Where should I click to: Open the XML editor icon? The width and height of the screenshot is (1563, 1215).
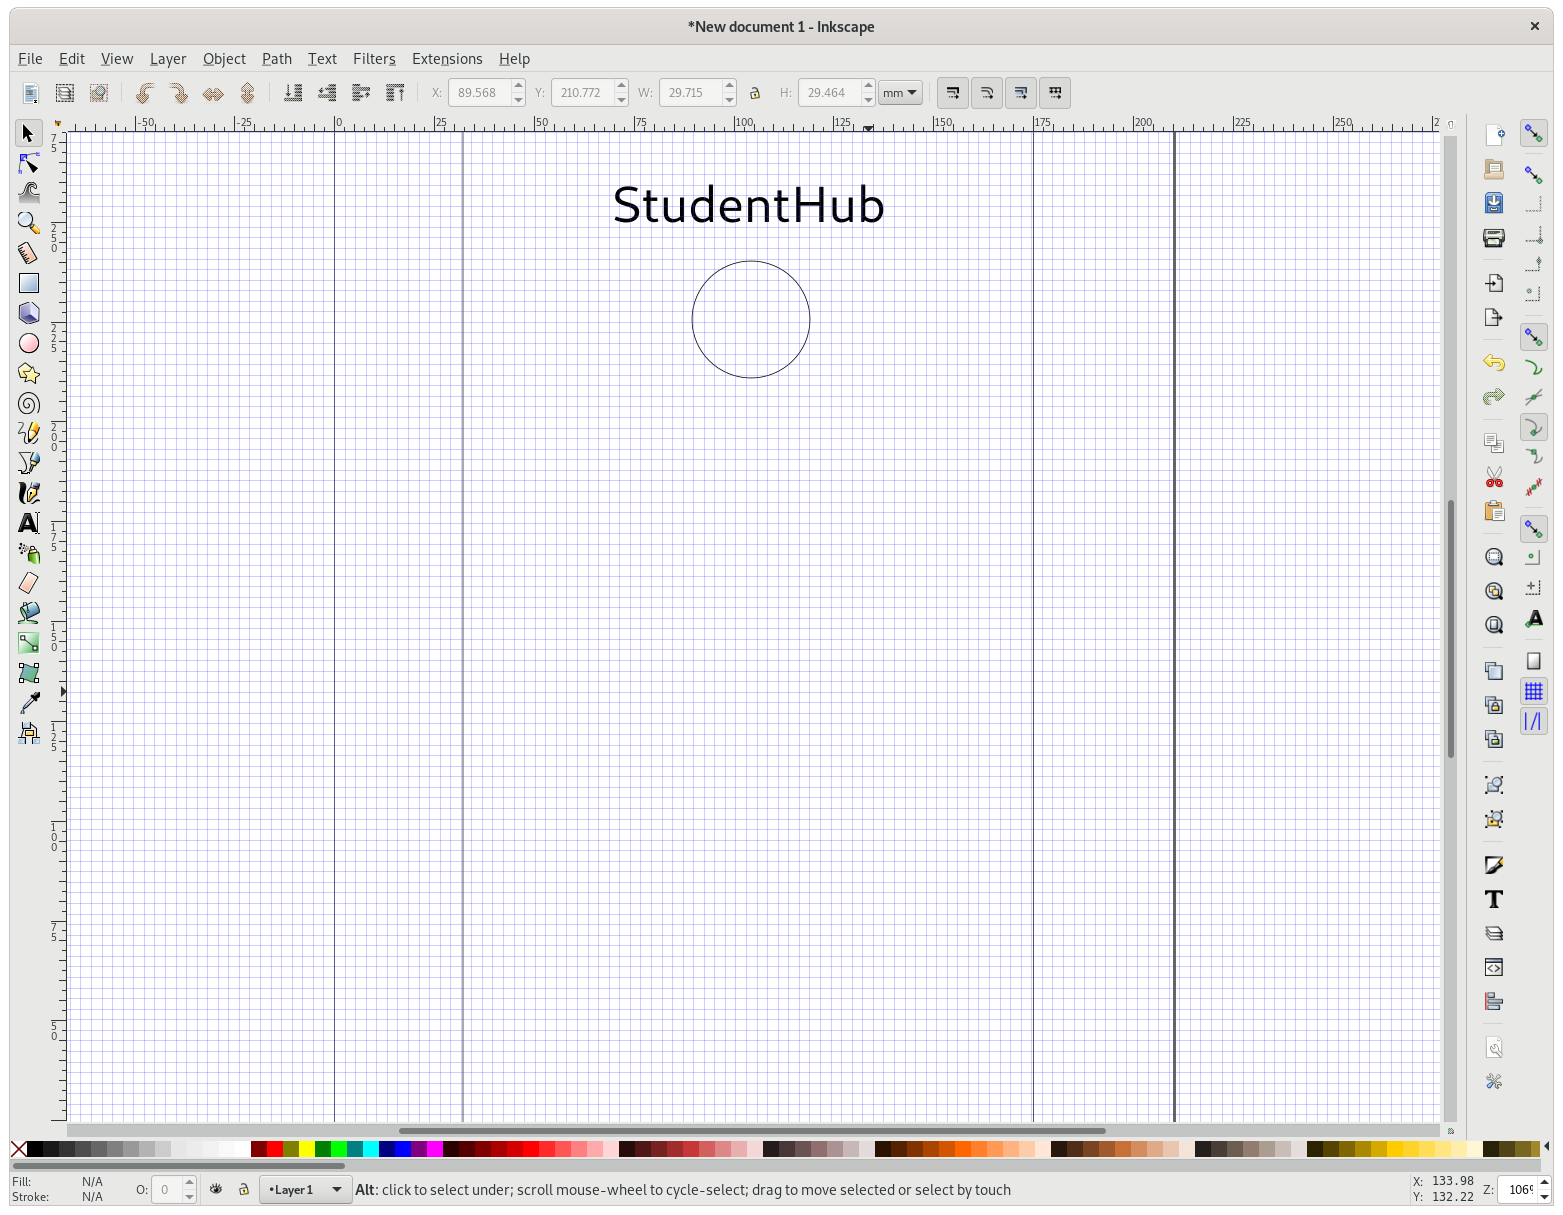[1494, 967]
